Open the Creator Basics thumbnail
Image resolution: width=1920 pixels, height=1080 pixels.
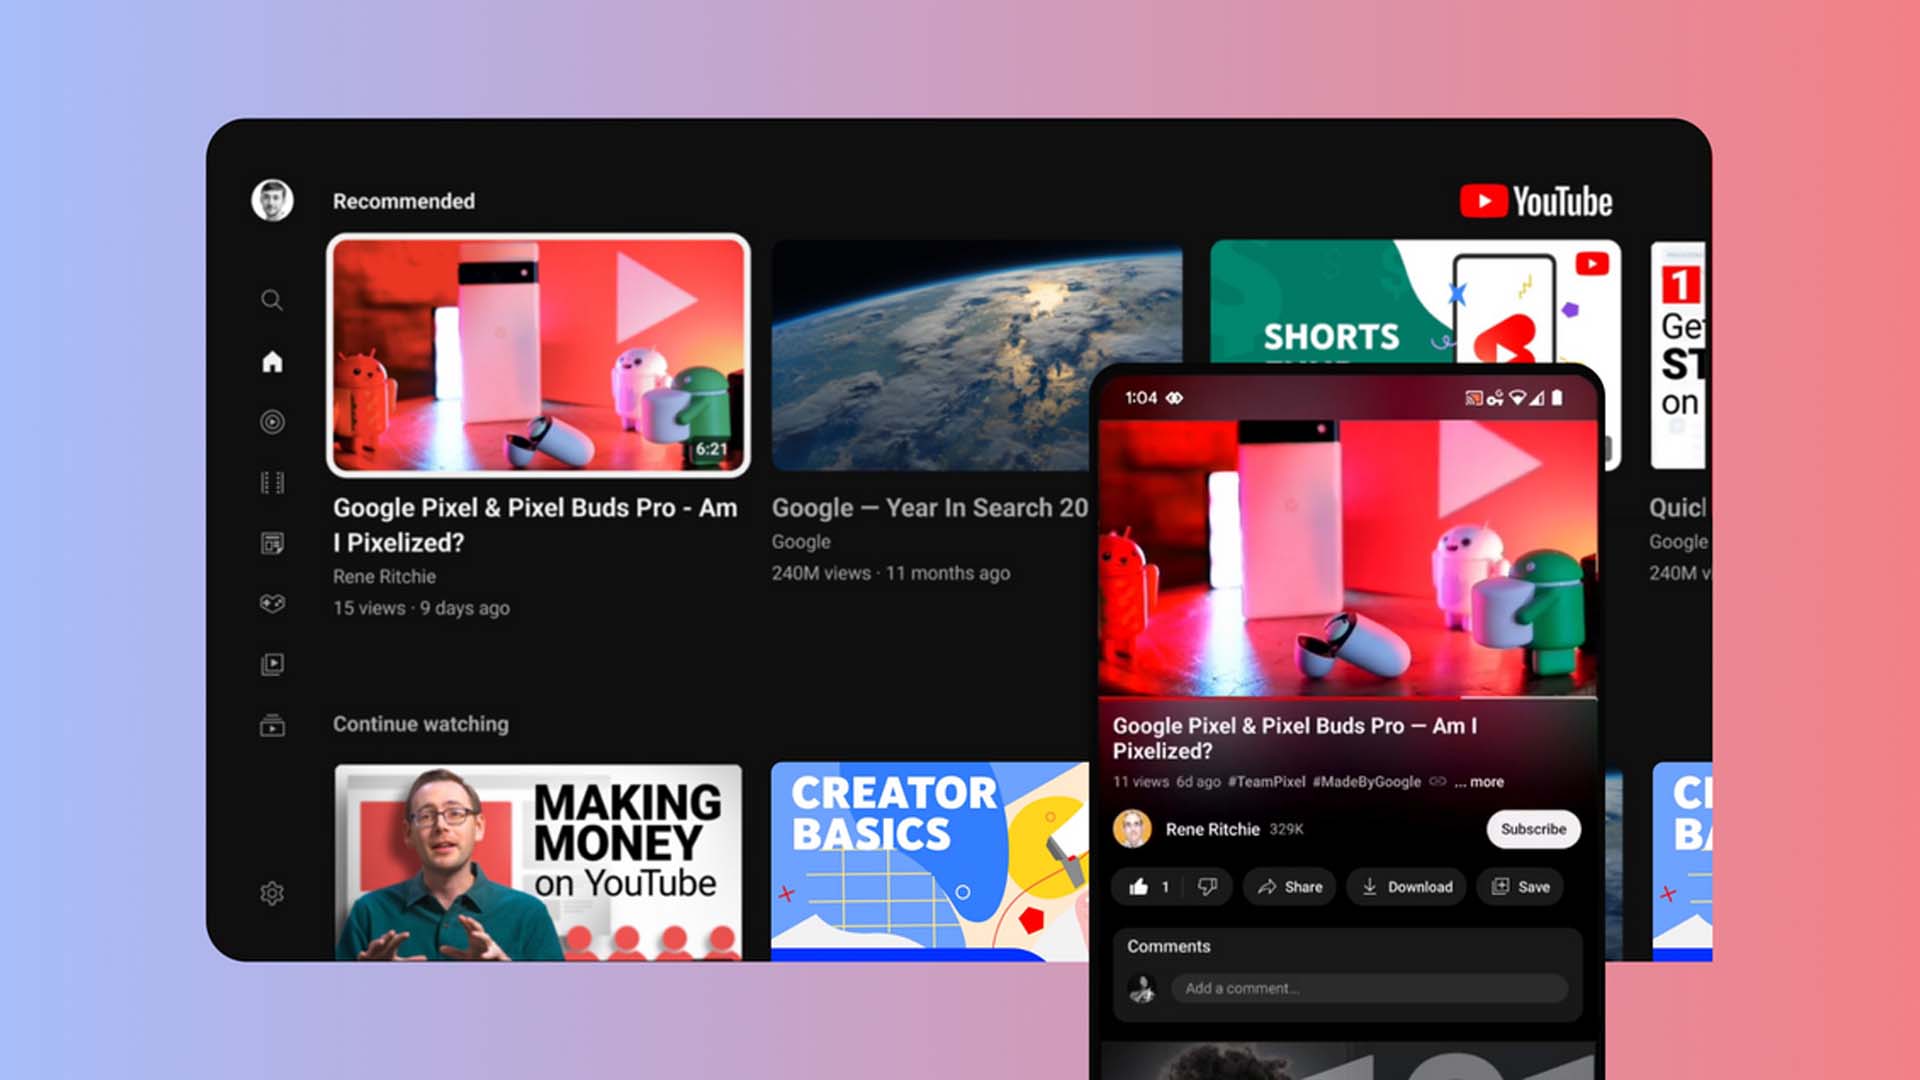[930, 862]
